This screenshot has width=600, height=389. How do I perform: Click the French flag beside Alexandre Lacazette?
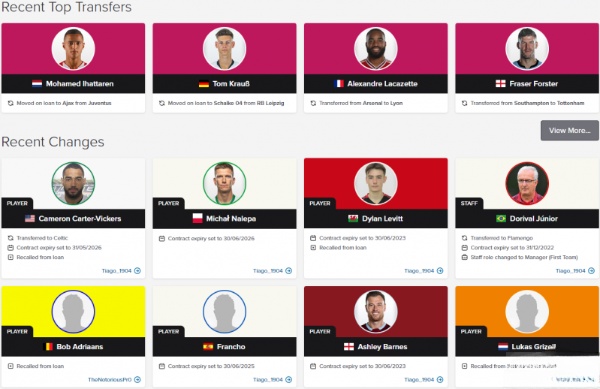339,84
